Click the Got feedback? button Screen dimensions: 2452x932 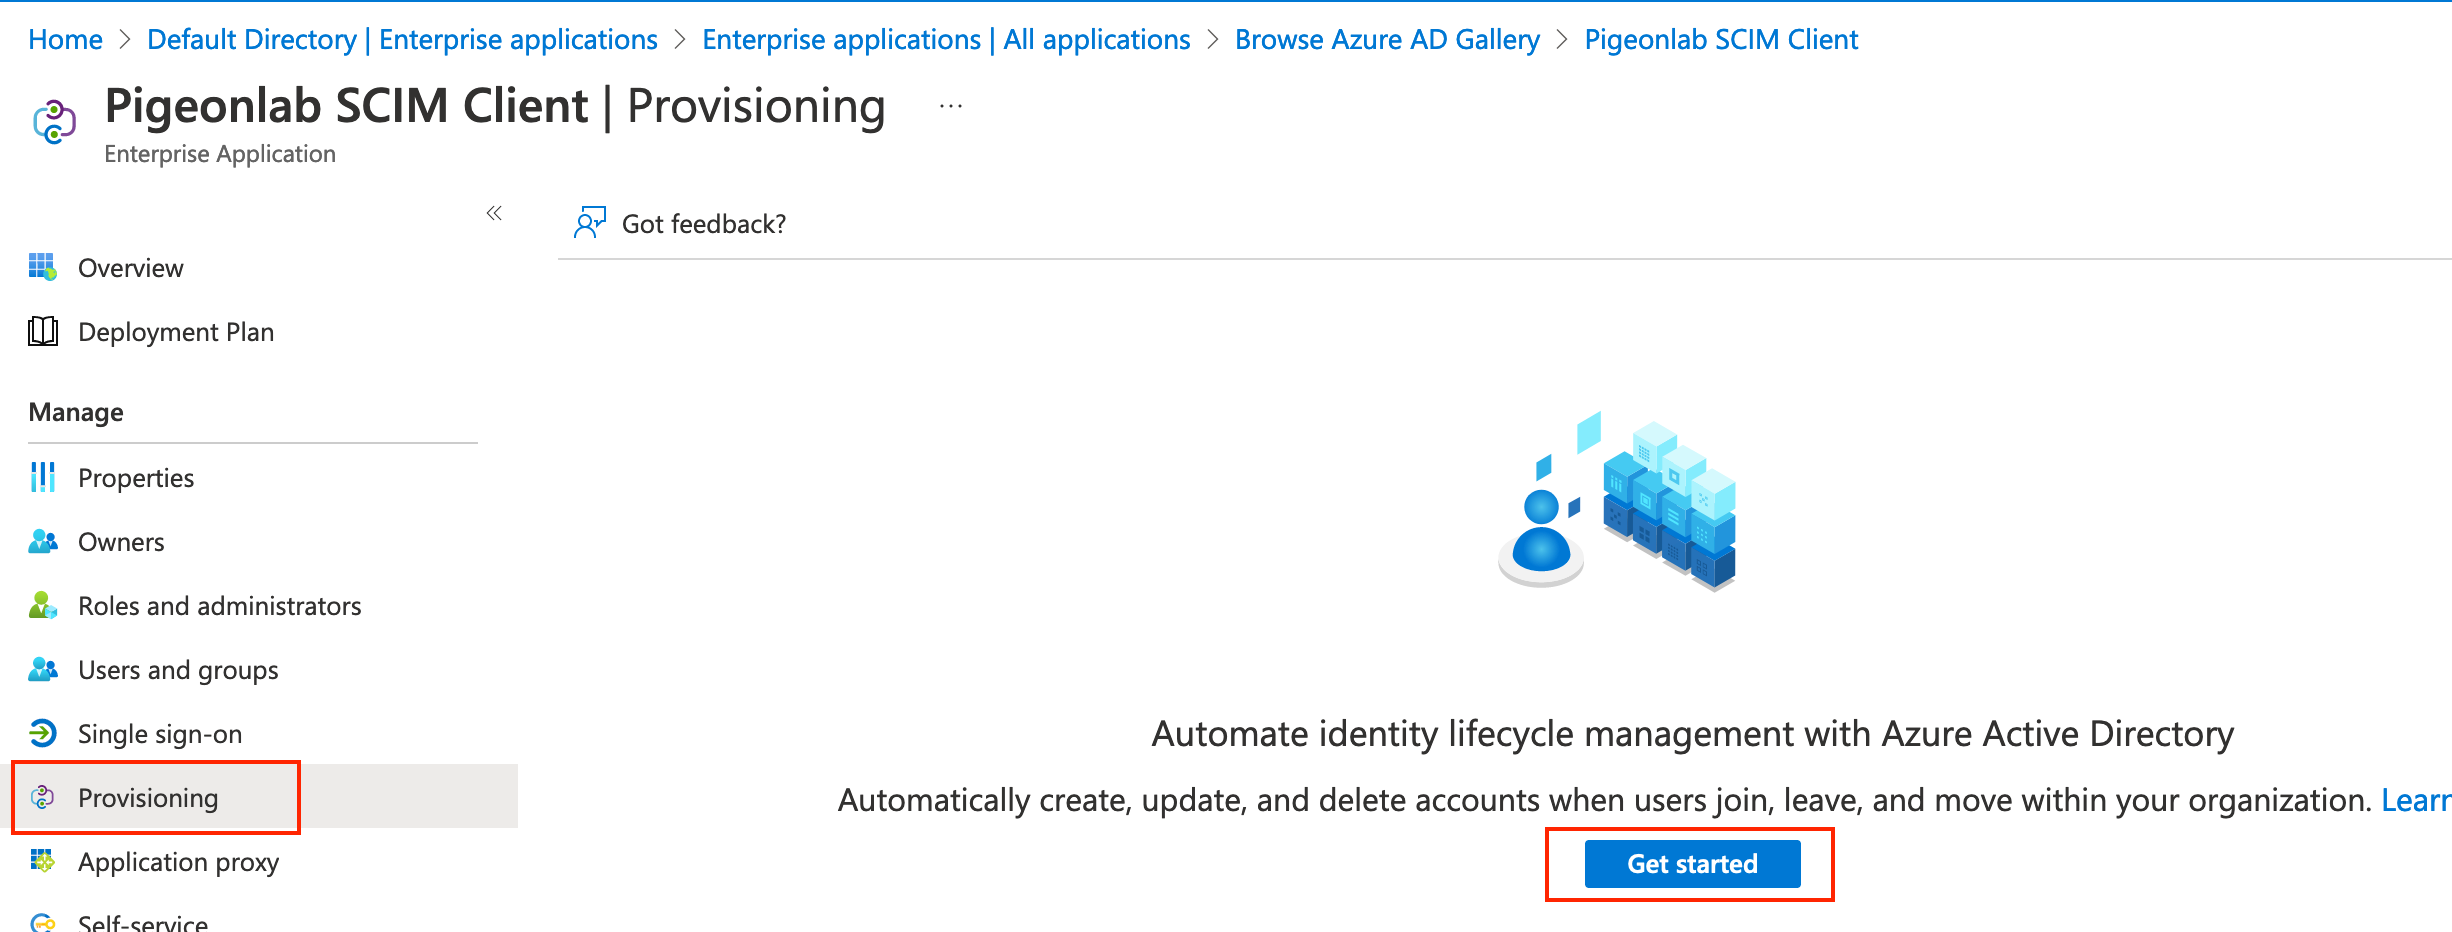tap(680, 223)
